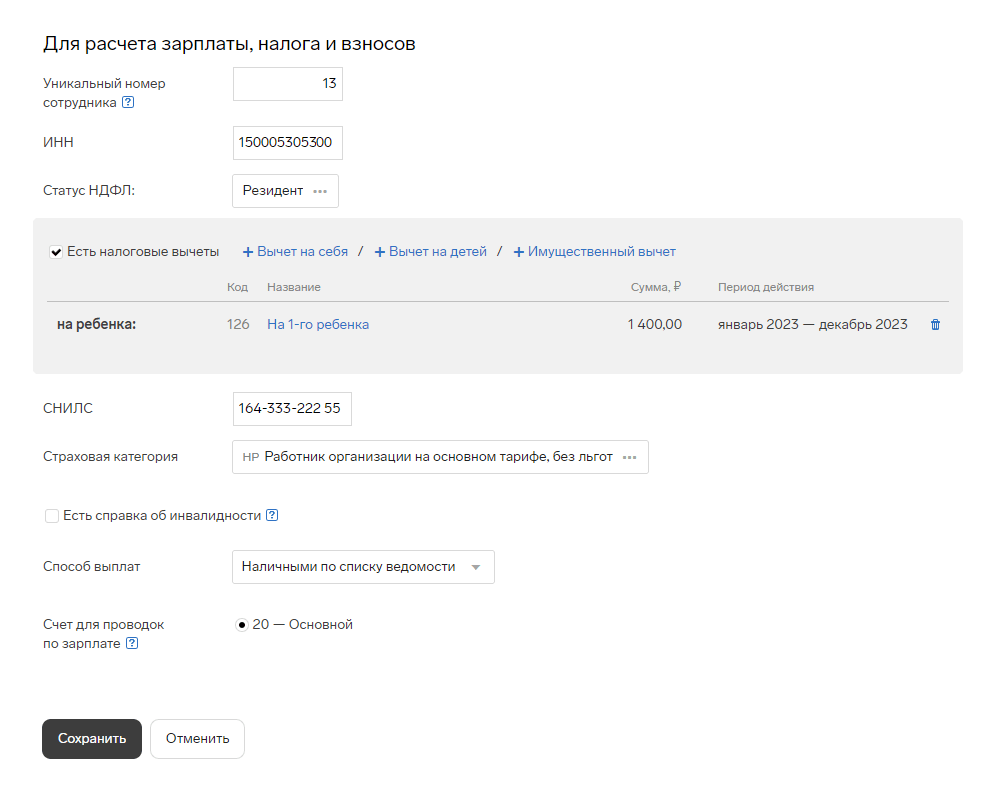Open the three-dots menu in insurance category field
This screenshot has width=1003, height=788.
[629, 457]
